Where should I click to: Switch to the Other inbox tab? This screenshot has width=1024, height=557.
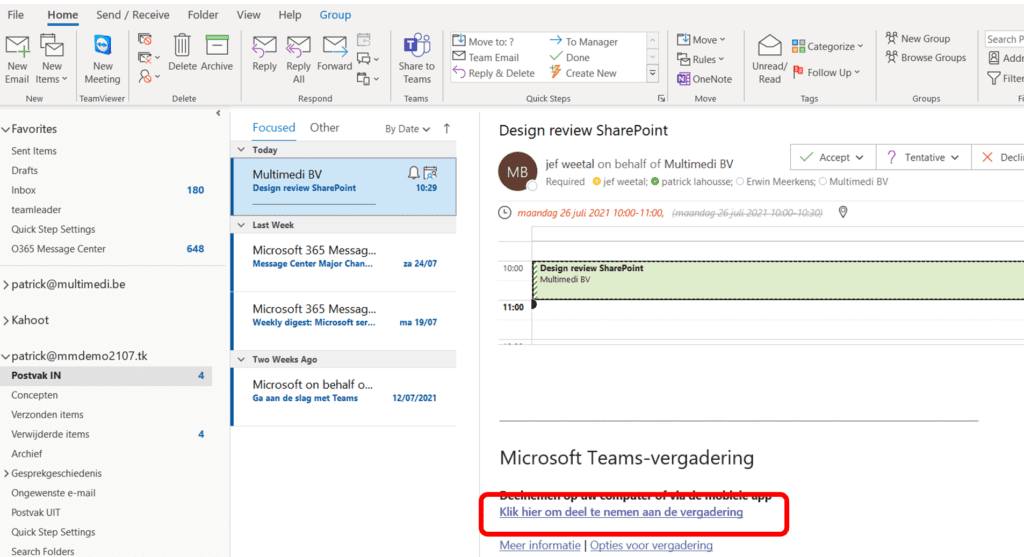pyautogui.click(x=325, y=128)
